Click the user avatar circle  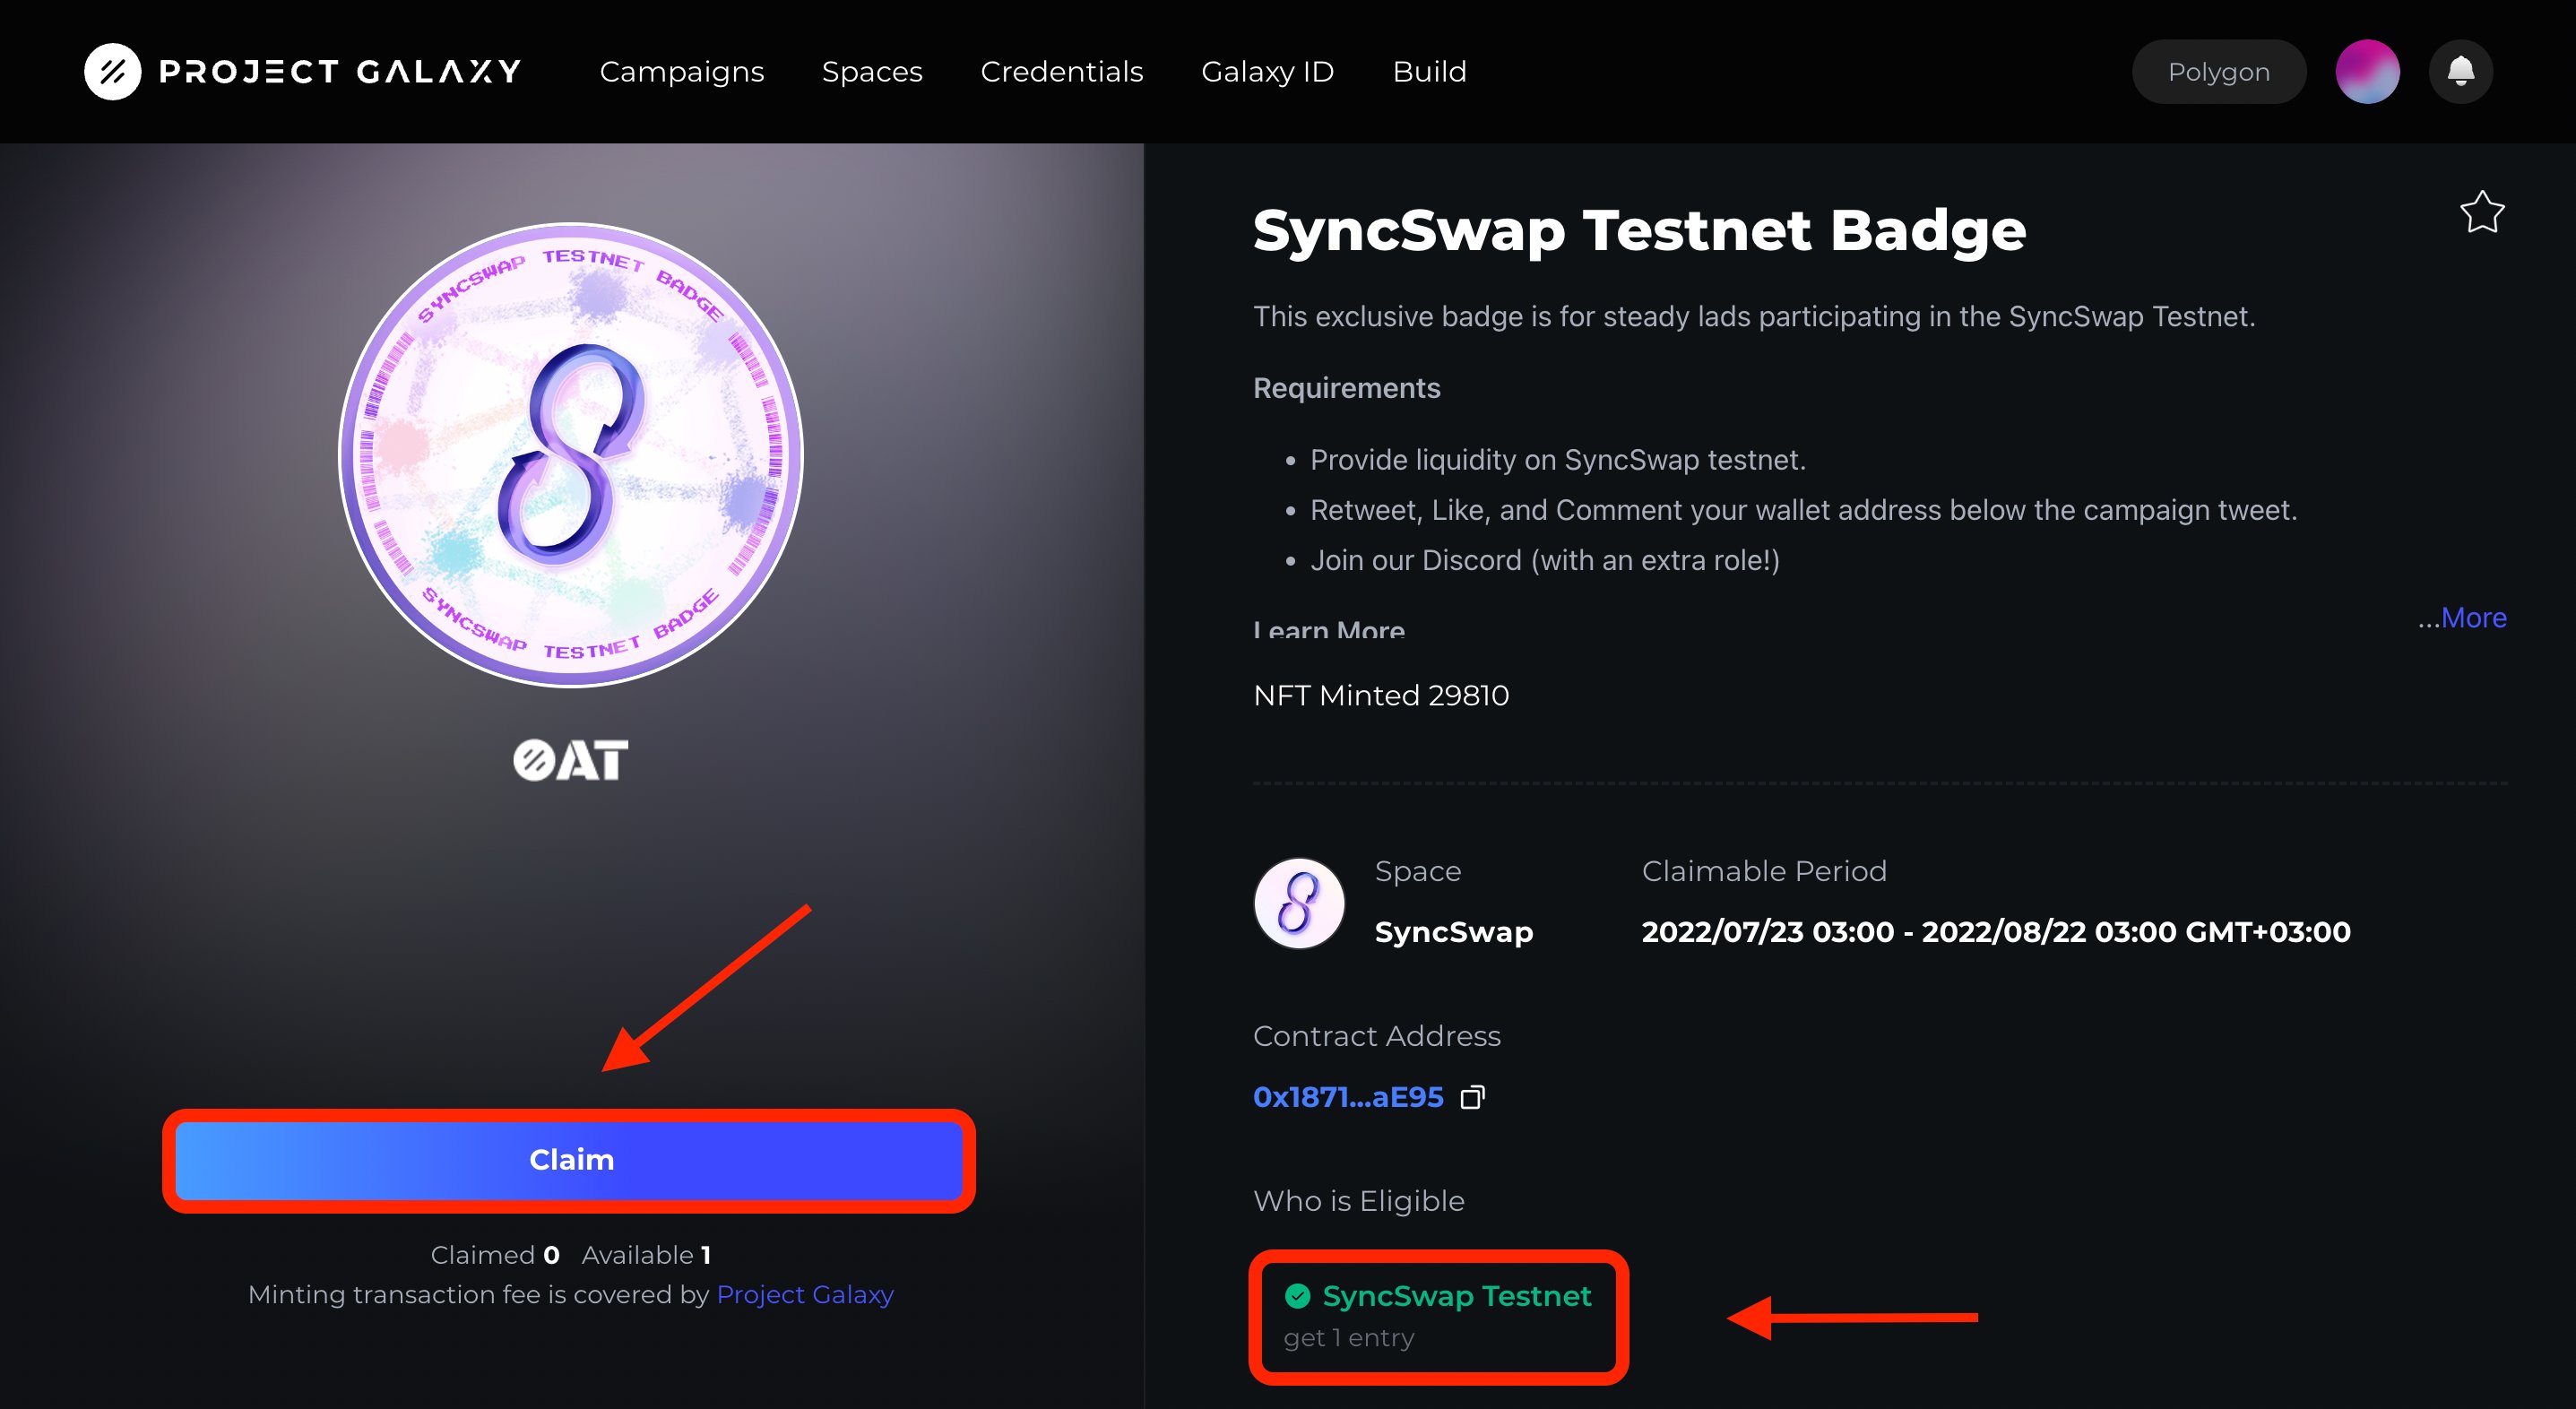tap(2367, 72)
